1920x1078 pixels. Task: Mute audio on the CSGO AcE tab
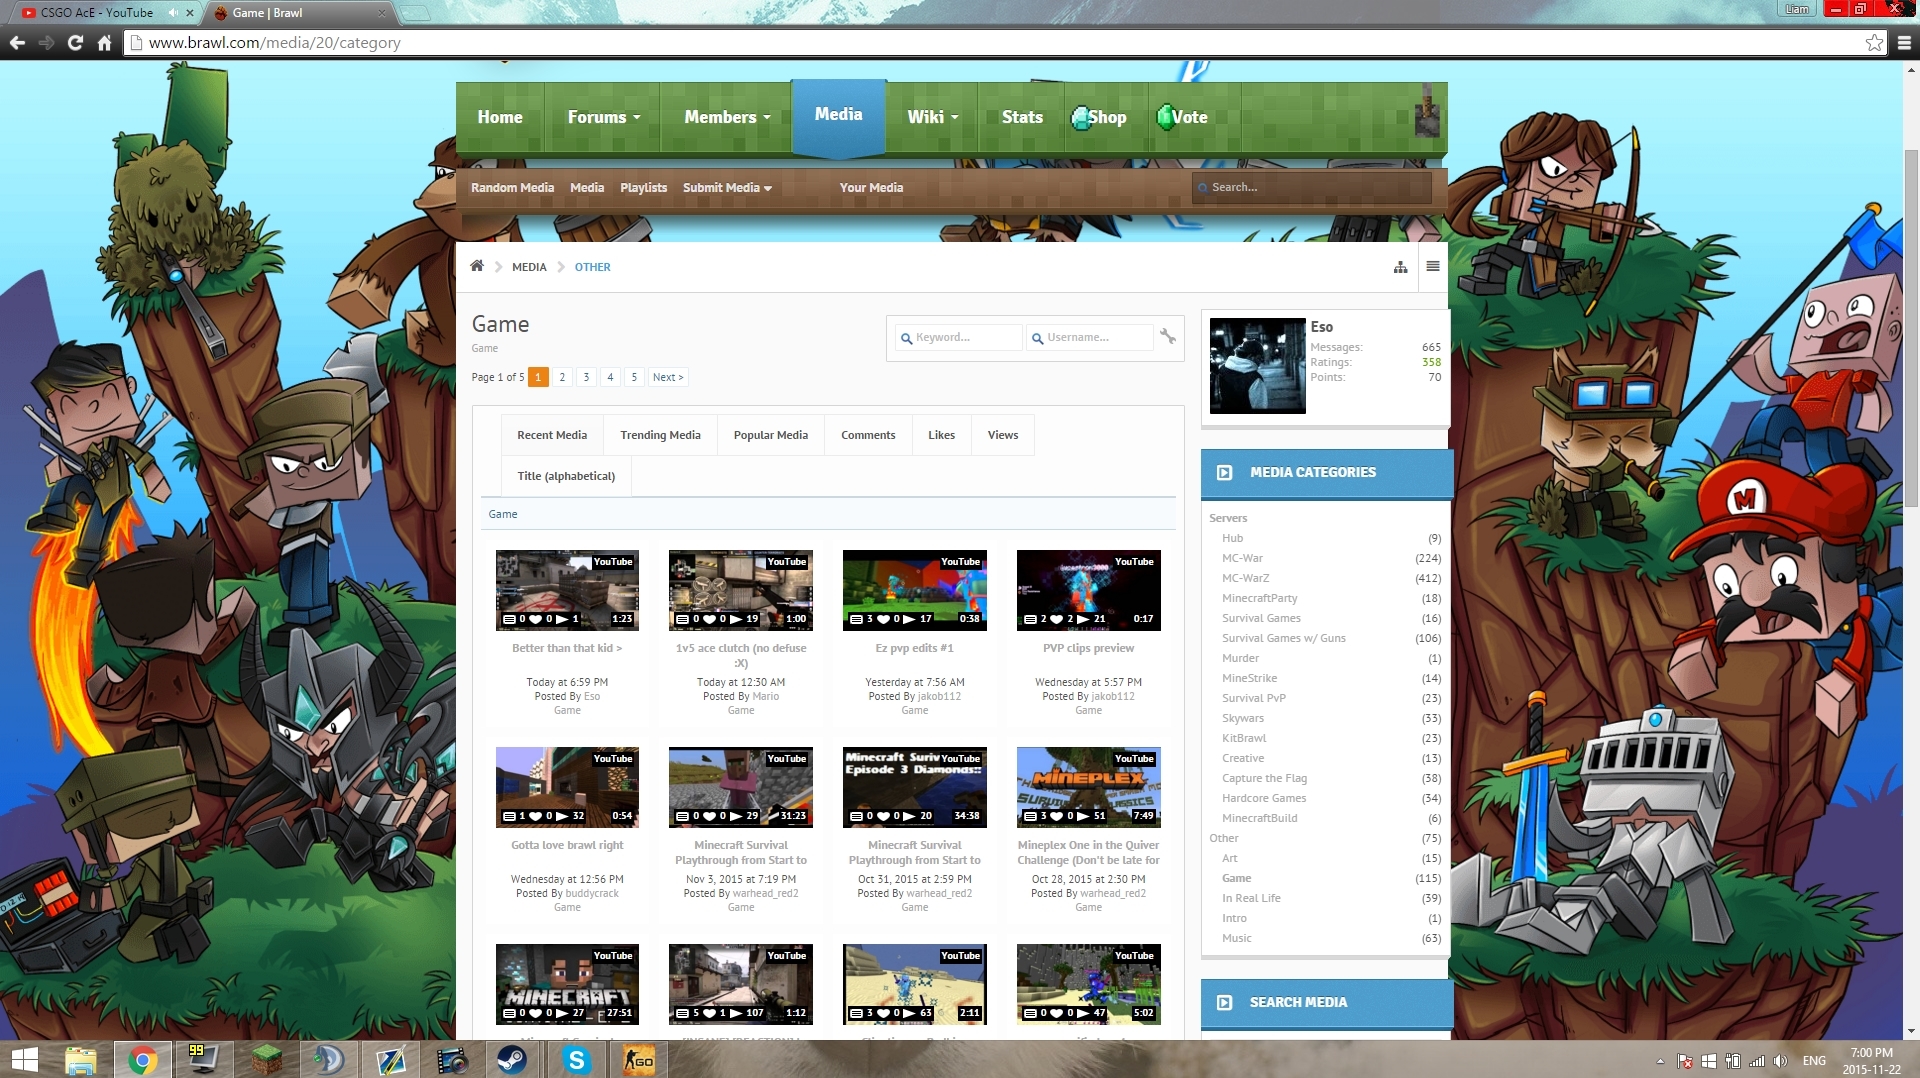point(173,13)
